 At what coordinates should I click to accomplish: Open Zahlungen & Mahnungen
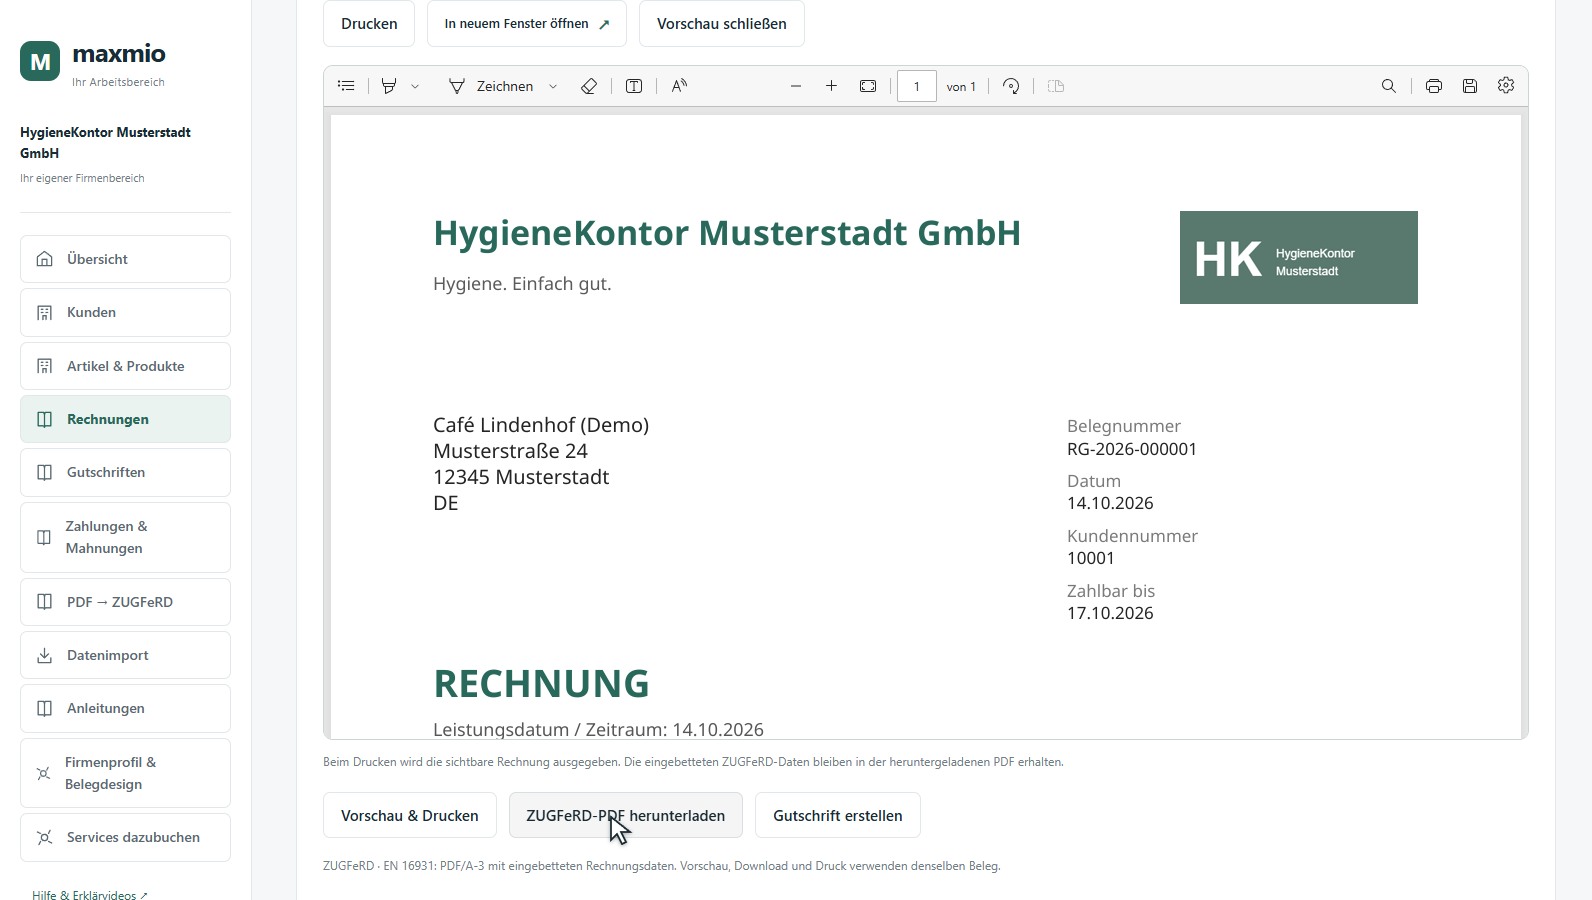pyautogui.click(x=125, y=537)
